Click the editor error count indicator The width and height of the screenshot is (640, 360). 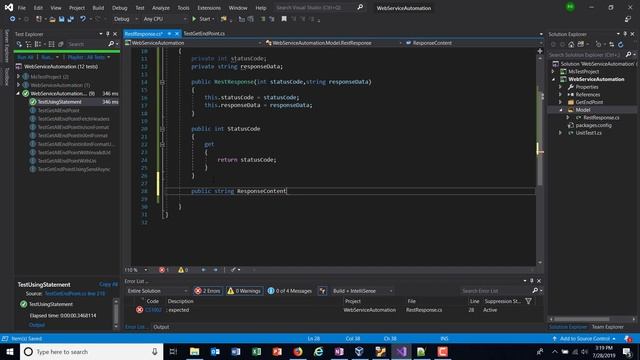[164, 270]
